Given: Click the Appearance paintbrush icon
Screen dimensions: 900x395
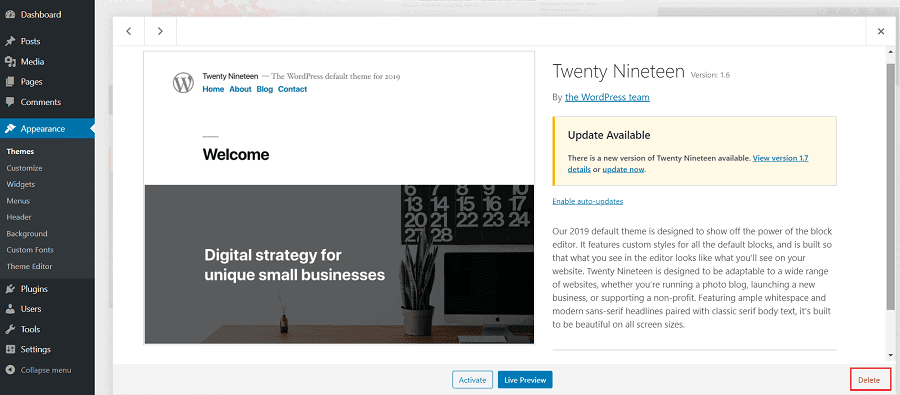Looking at the screenshot, I should tap(10, 129).
